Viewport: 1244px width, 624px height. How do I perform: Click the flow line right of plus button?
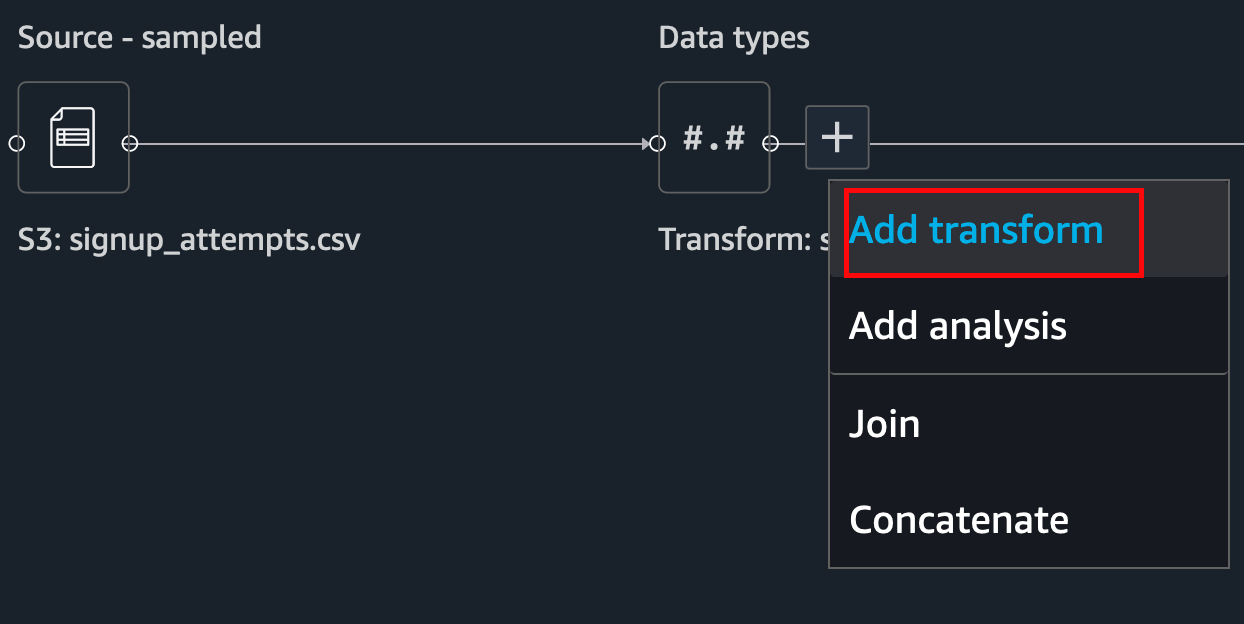(1056, 143)
